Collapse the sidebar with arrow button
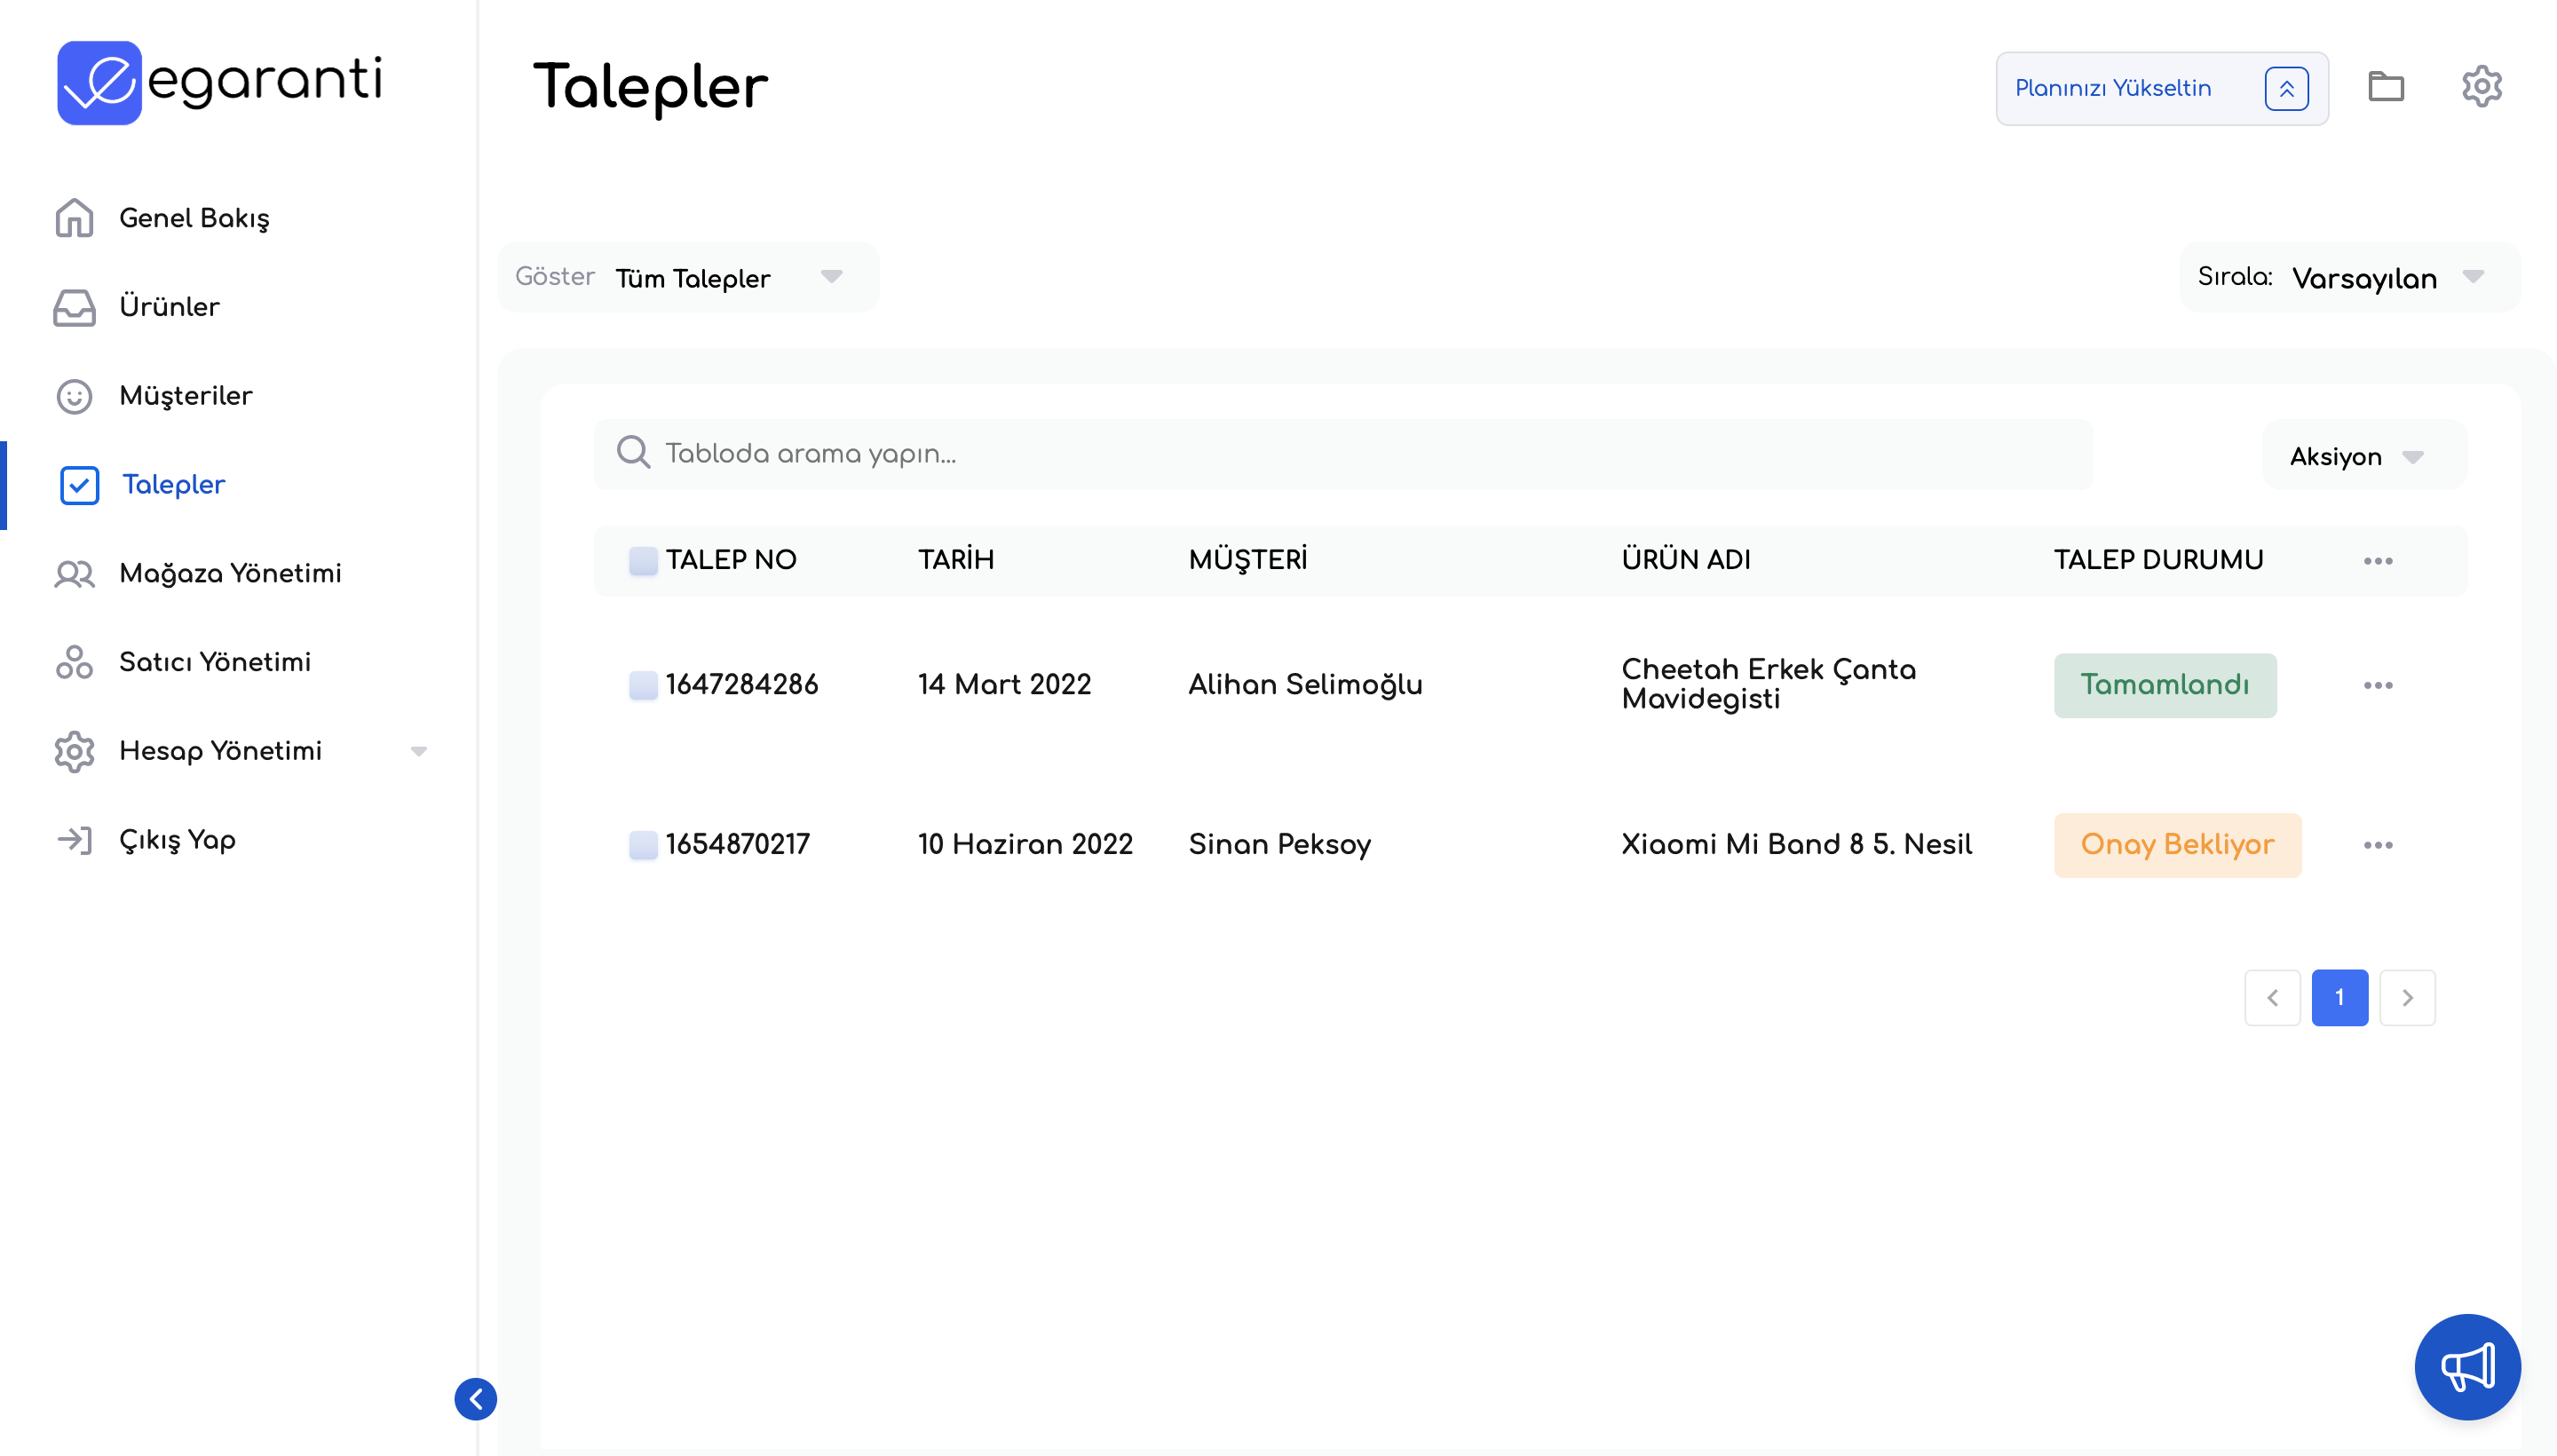This screenshot has width=2557, height=1456. (x=475, y=1398)
